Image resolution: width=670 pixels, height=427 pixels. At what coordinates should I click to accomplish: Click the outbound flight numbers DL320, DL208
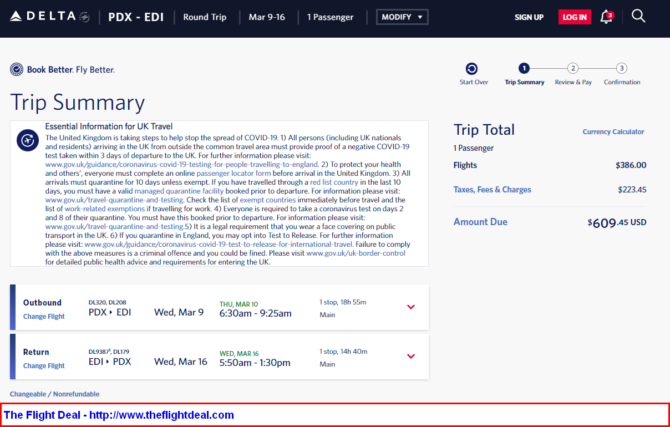coord(107,302)
